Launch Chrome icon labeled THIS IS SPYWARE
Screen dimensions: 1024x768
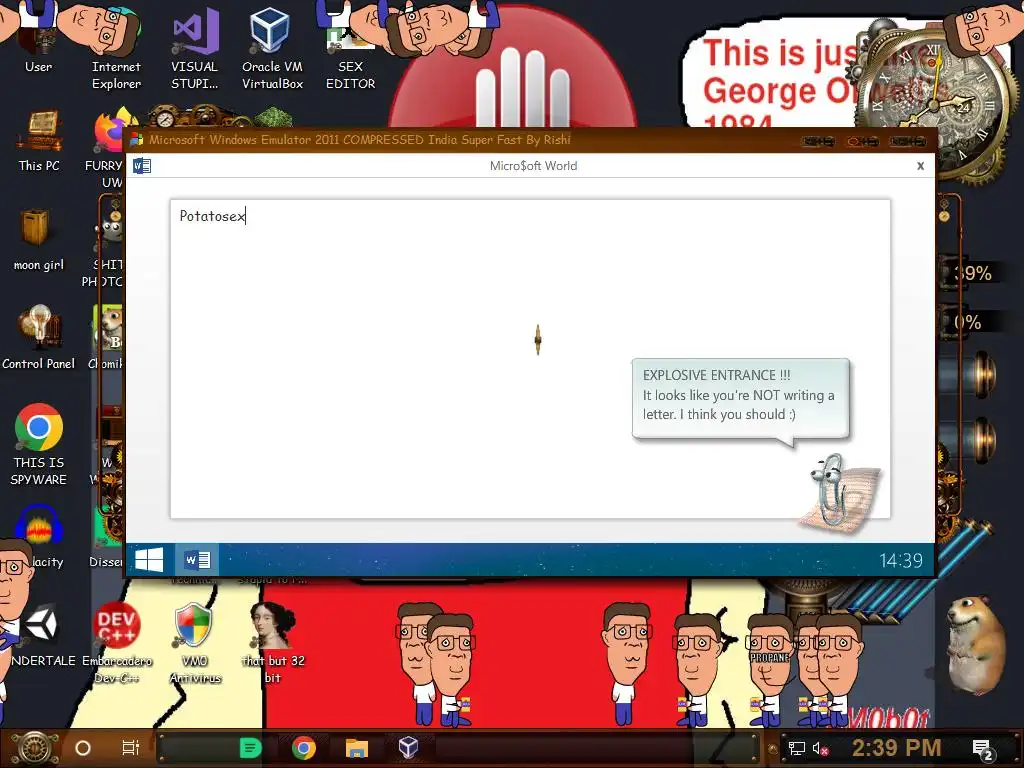pyautogui.click(x=39, y=445)
